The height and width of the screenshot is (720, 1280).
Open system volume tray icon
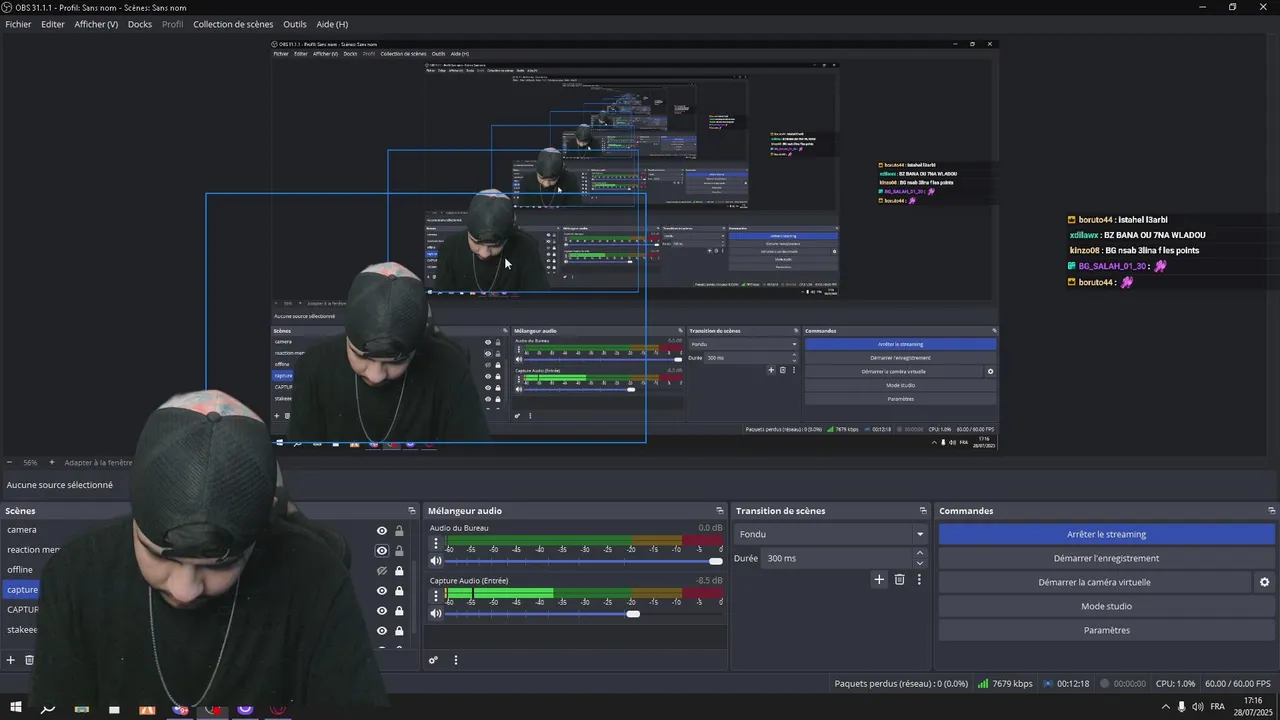click(1198, 707)
